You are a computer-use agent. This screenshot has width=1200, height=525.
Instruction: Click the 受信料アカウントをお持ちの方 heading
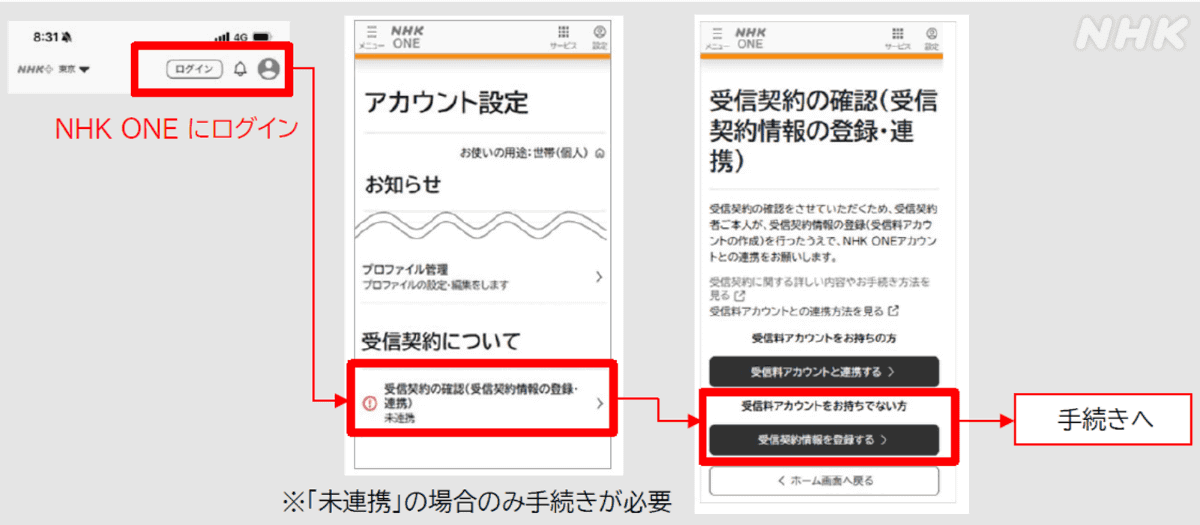[824, 338]
